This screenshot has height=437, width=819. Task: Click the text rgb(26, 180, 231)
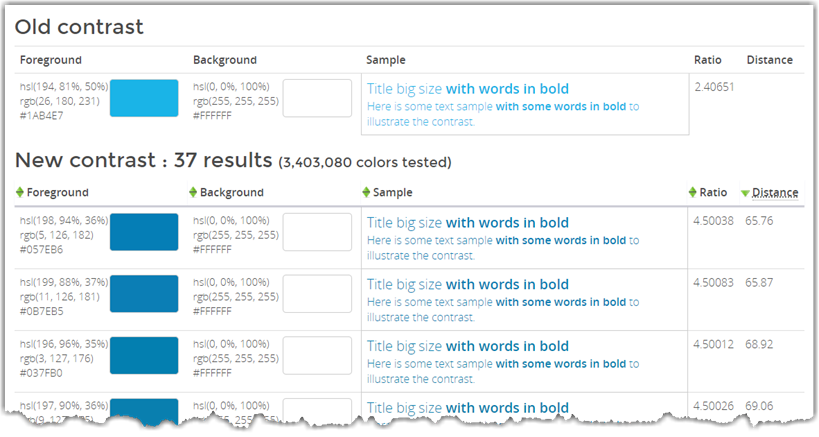tap(60, 101)
